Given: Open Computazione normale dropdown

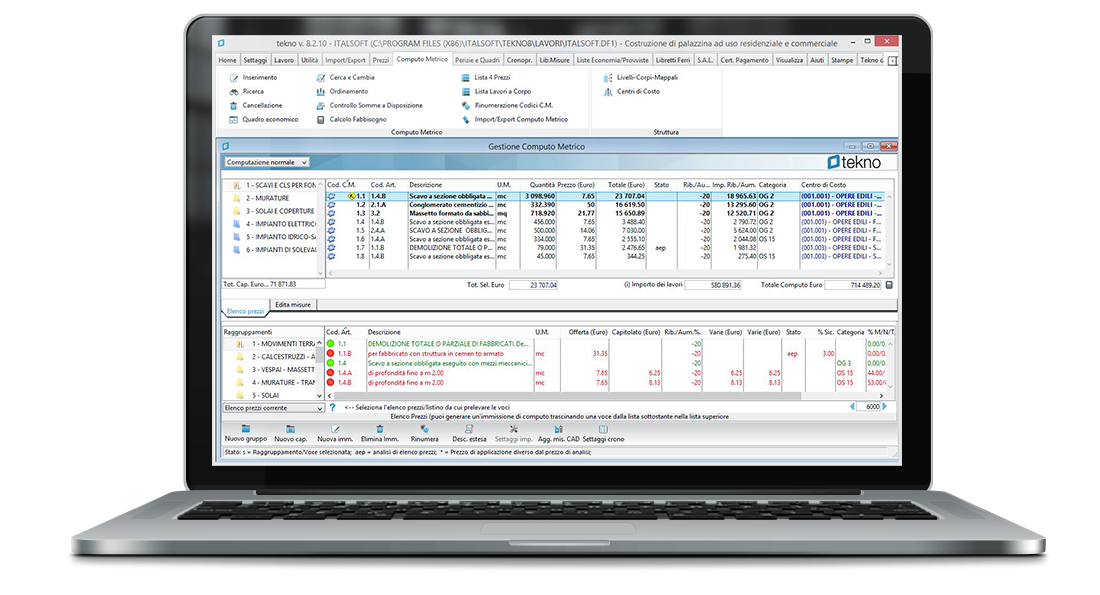Looking at the screenshot, I should tap(267, 162).
